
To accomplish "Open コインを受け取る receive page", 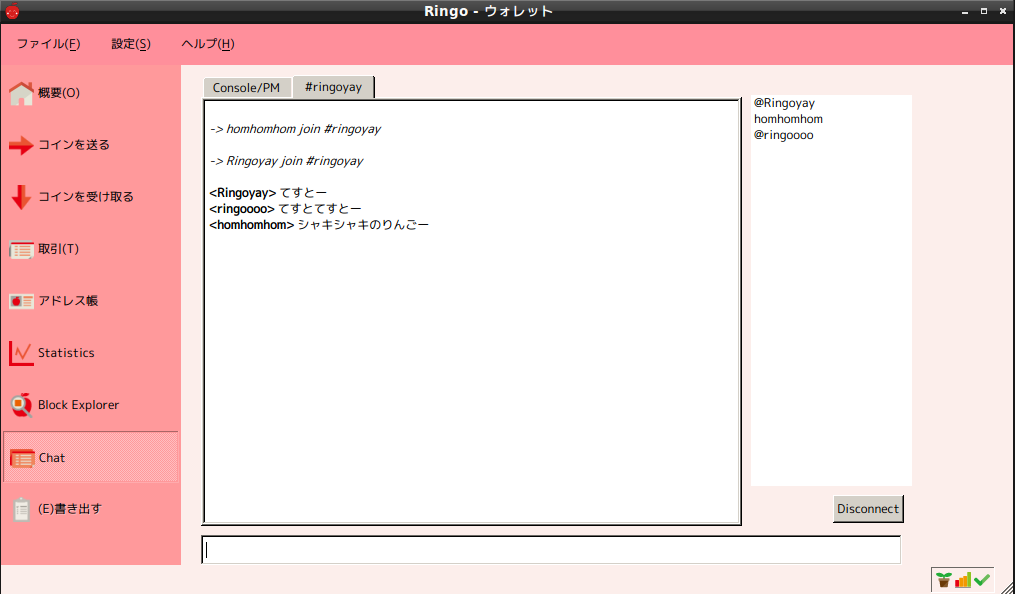I will (x=91, y=197).
